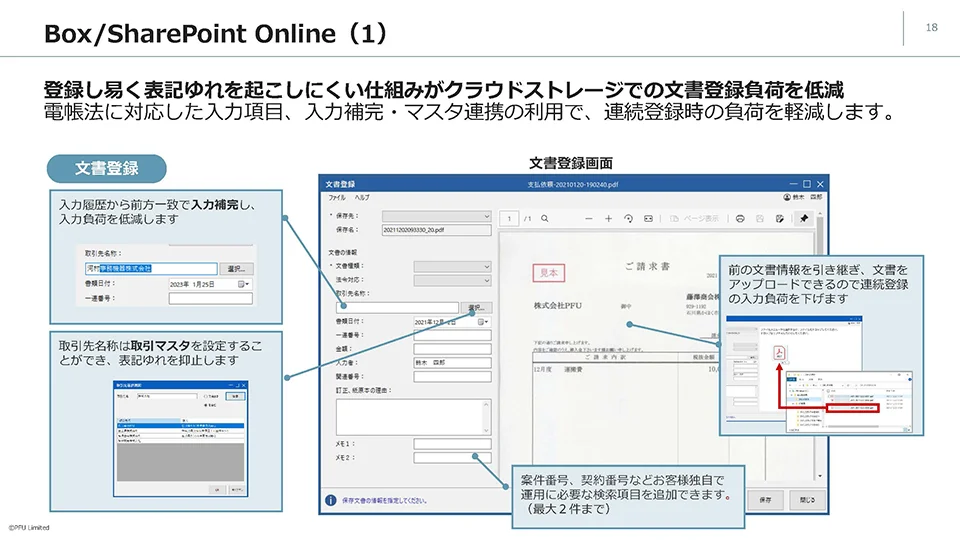Click the 関連番号 field
This screenshot has height=540, width=960.
(452, 377)
